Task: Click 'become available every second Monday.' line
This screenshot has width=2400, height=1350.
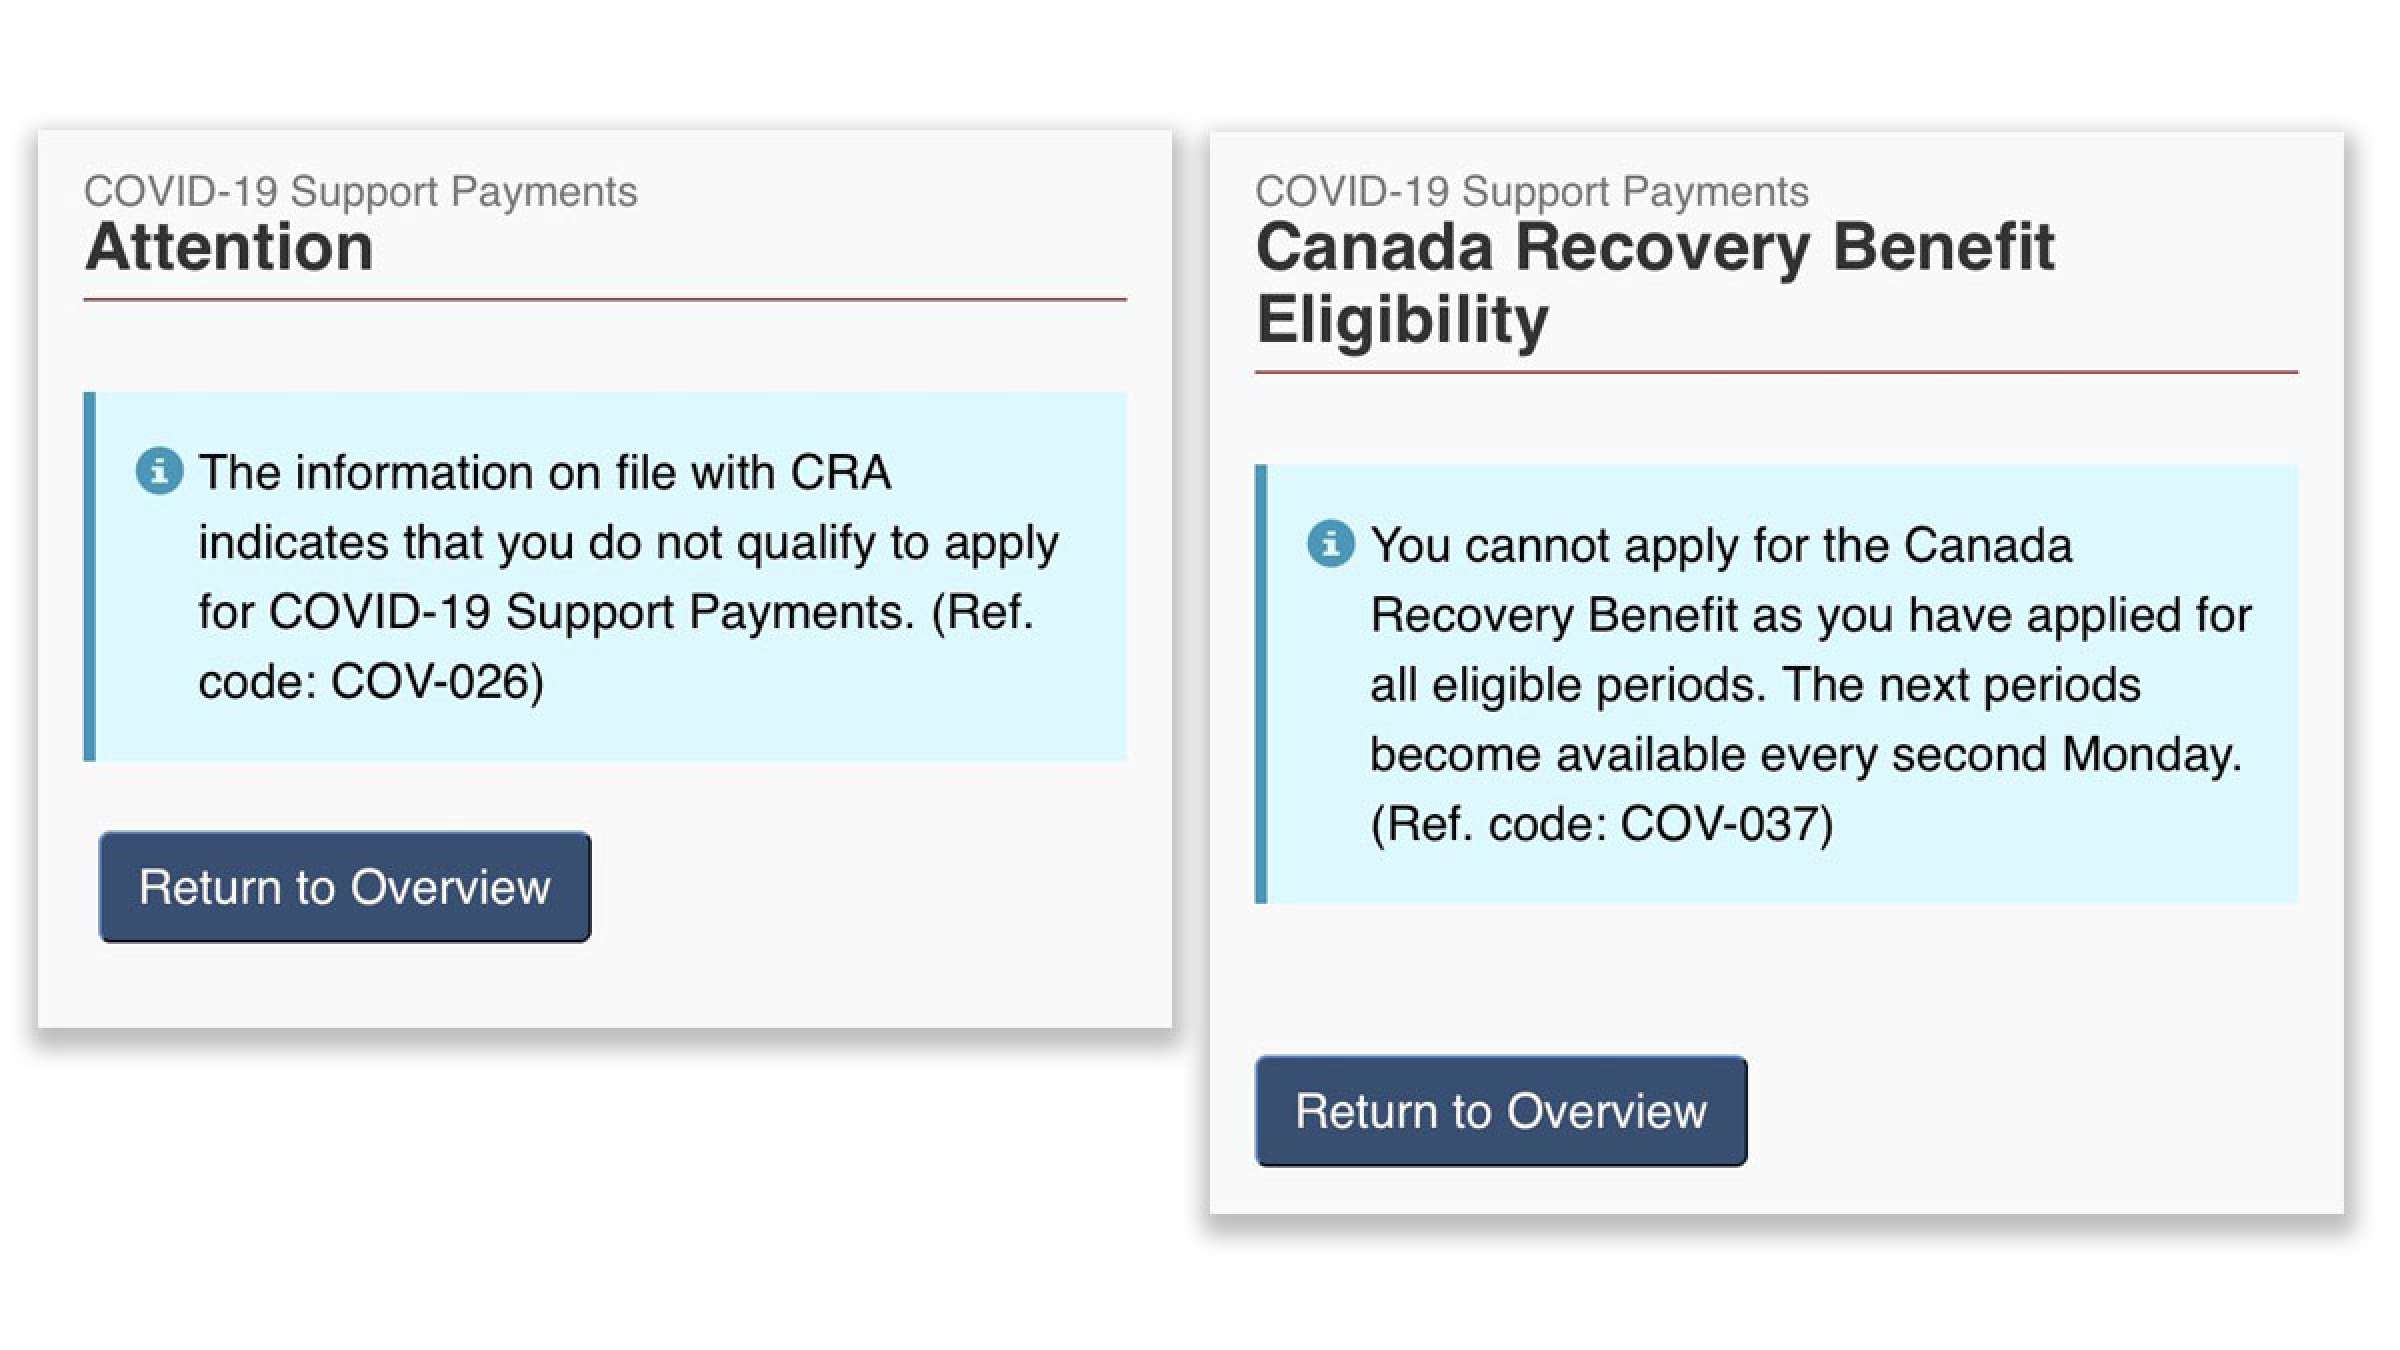Action: coord(1806,755)
